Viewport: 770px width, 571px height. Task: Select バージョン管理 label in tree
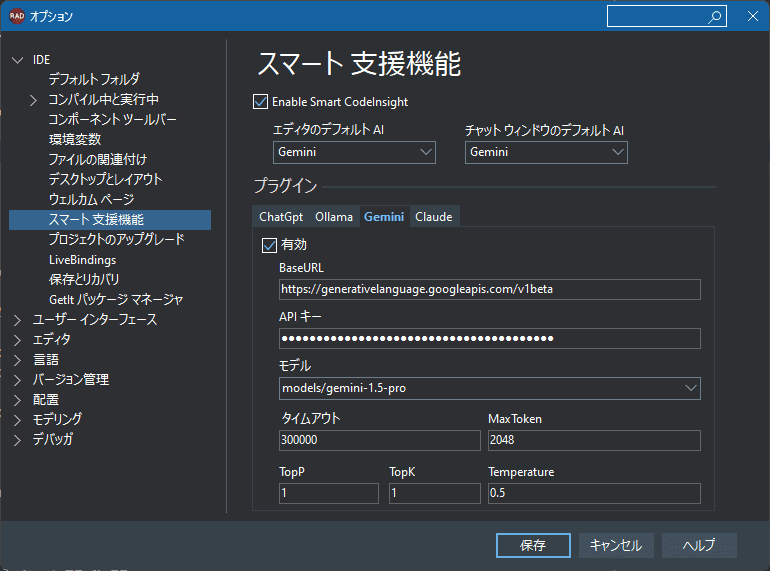tap(71, 380)
